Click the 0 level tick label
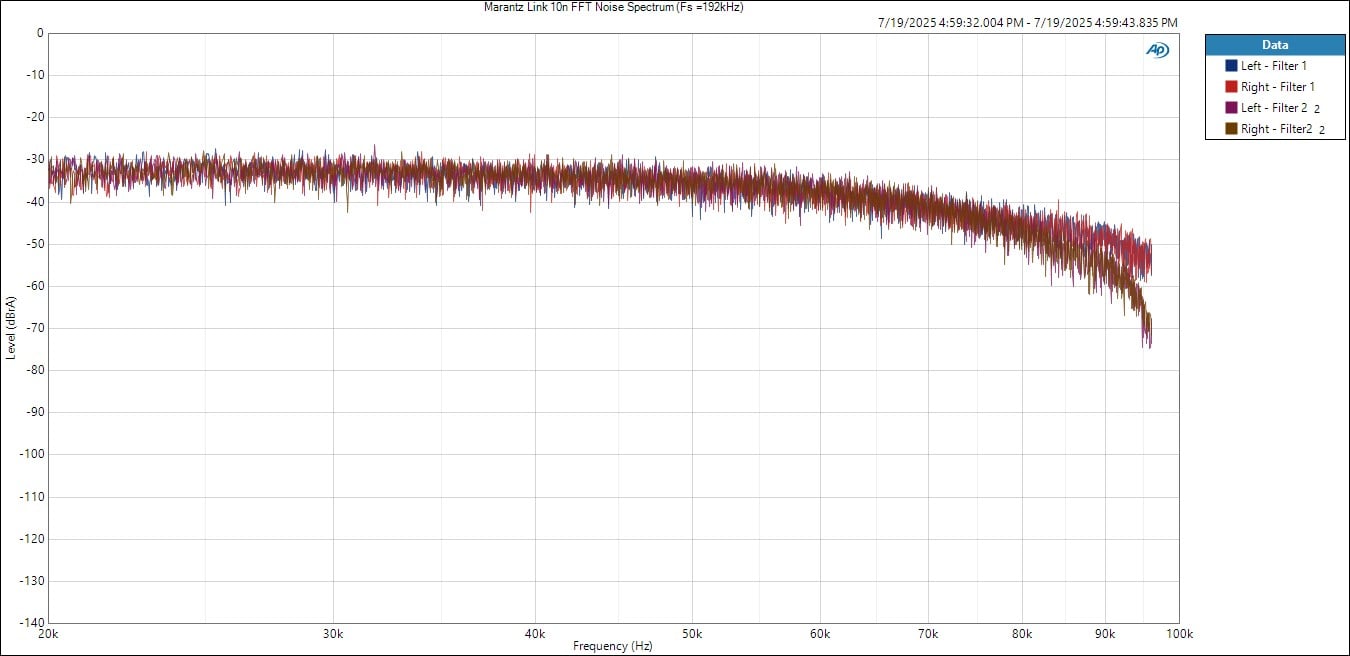 pyautogui.click(x=39, y=33)
